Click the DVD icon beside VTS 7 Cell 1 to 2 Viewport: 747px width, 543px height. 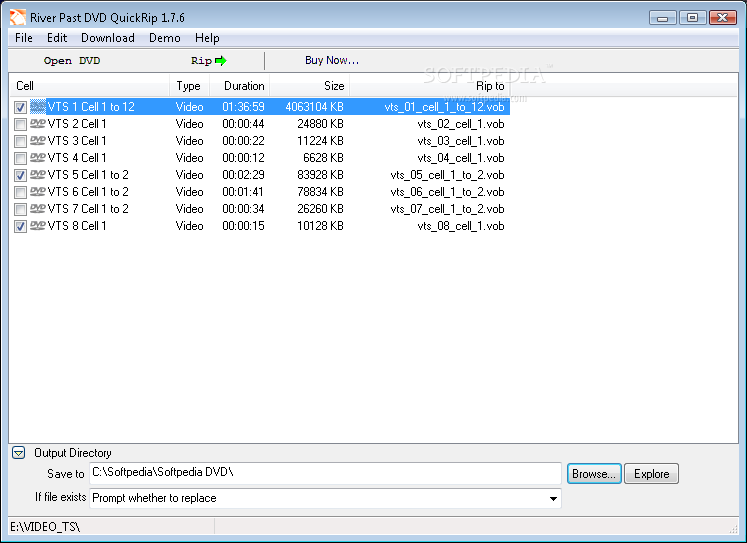(38, 209)
